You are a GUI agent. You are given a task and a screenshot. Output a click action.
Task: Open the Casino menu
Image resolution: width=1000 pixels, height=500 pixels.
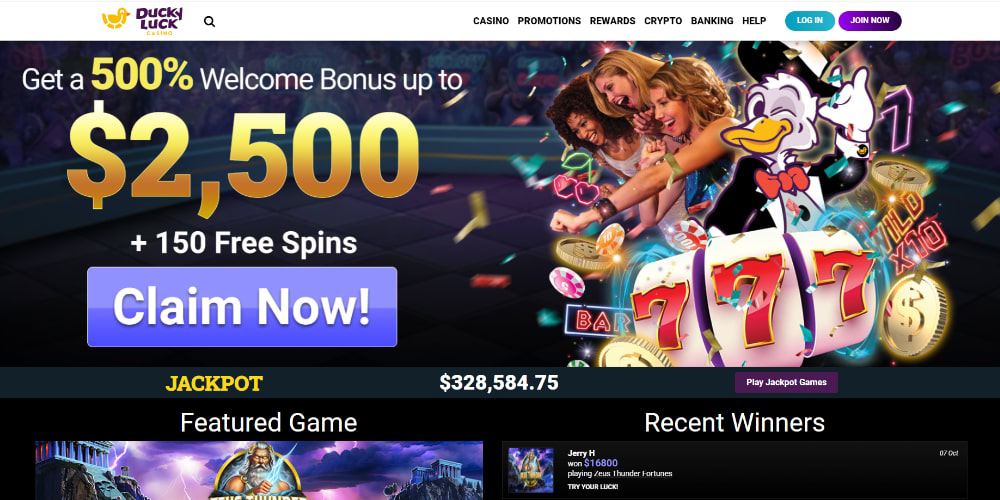(491, 20)
